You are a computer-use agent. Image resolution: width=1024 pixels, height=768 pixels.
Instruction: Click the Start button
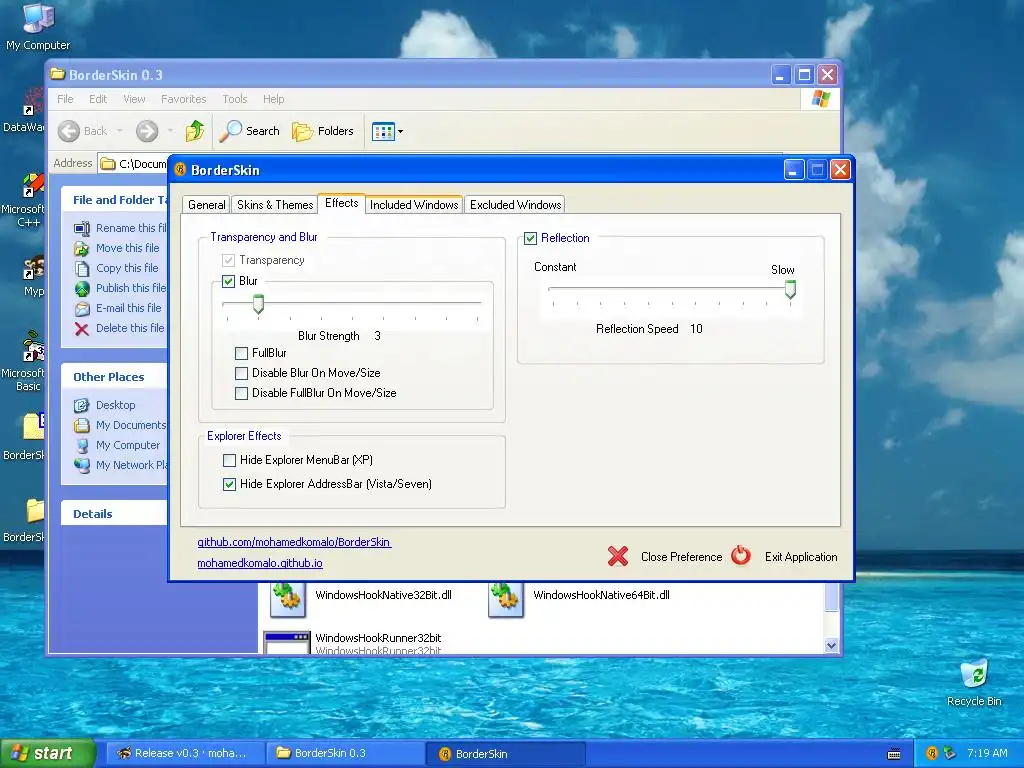[x=48, y=753]
